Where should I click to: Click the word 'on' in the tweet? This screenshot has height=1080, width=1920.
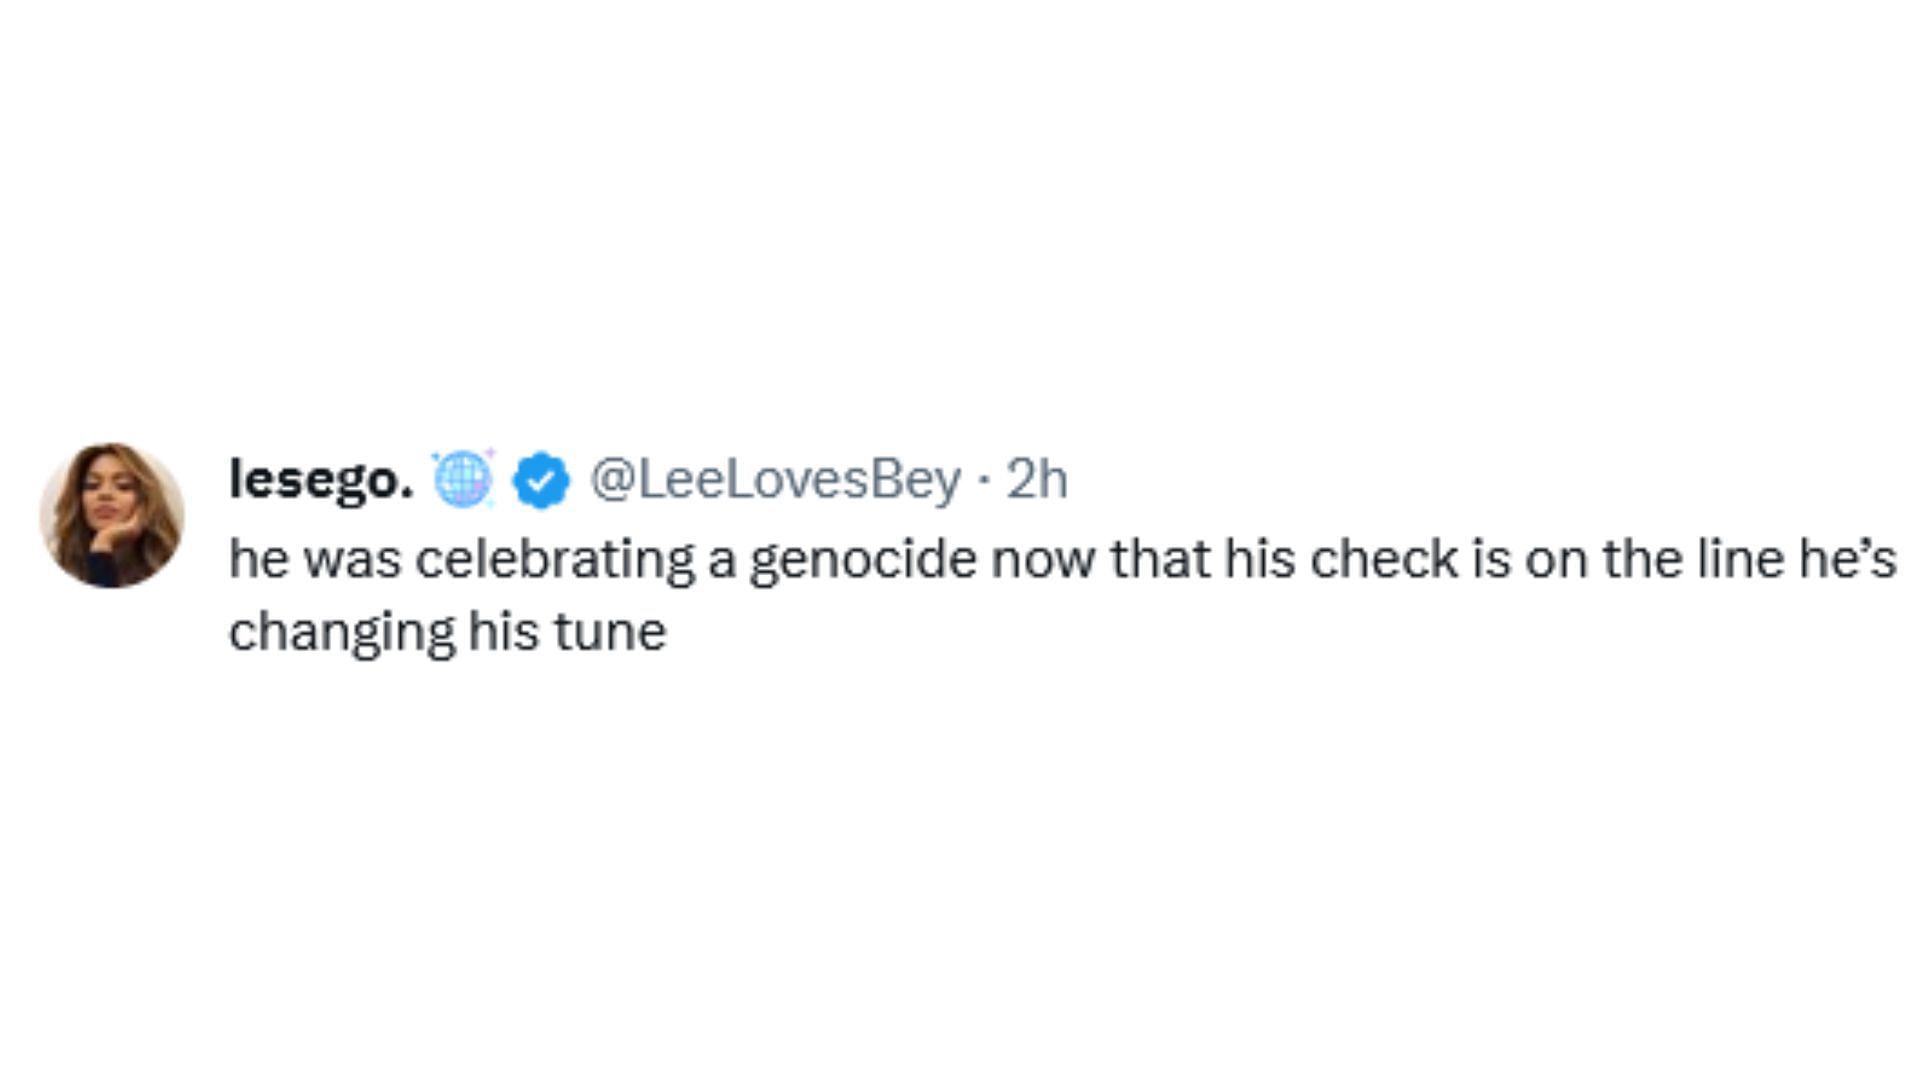1556,561
